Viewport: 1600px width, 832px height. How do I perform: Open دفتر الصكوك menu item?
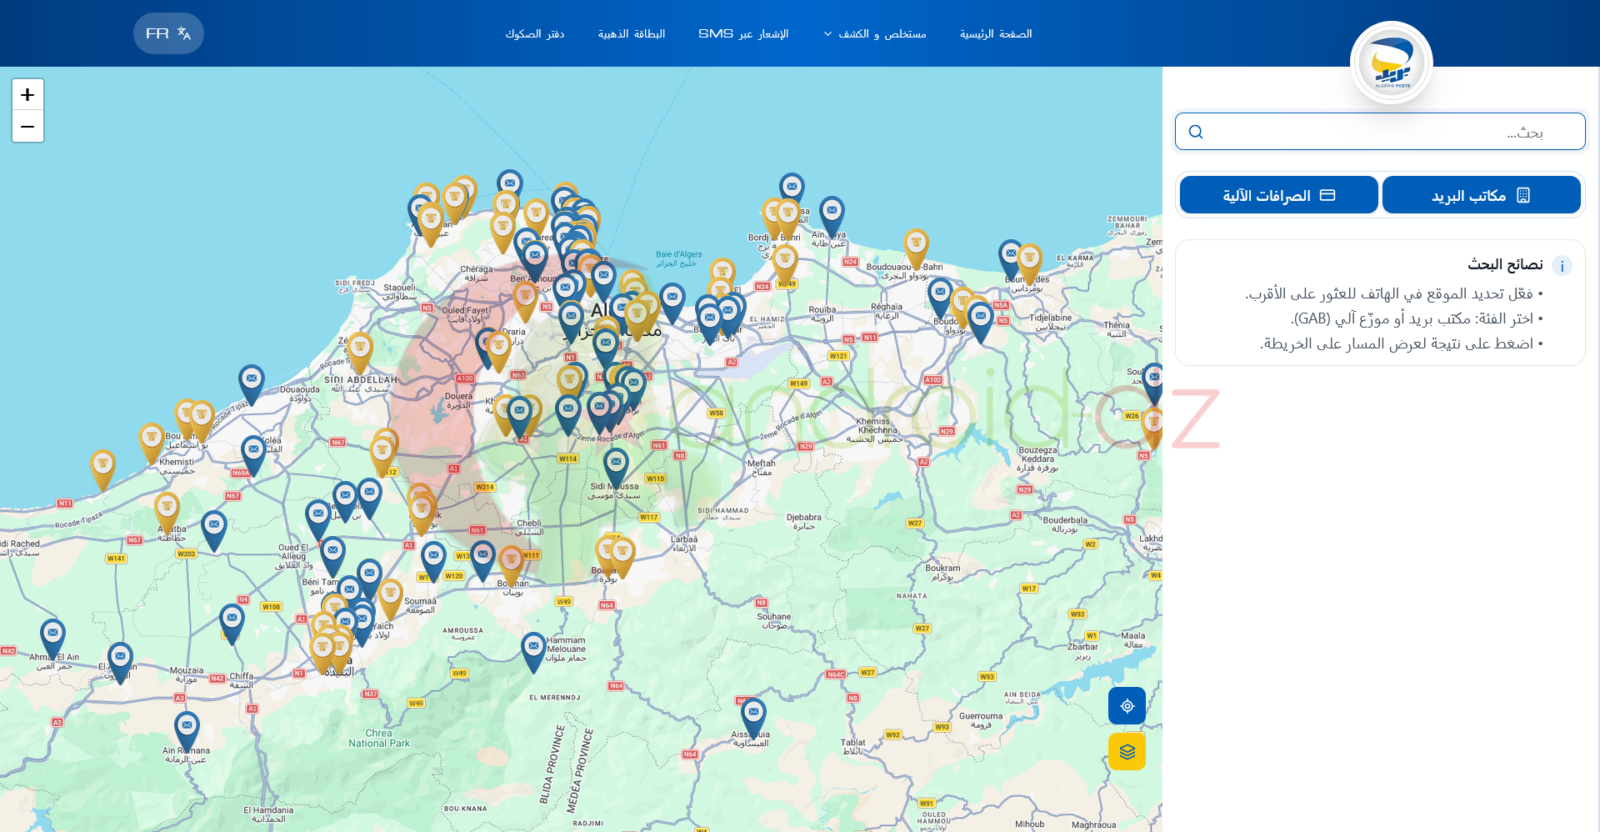(x=534, y=34)
